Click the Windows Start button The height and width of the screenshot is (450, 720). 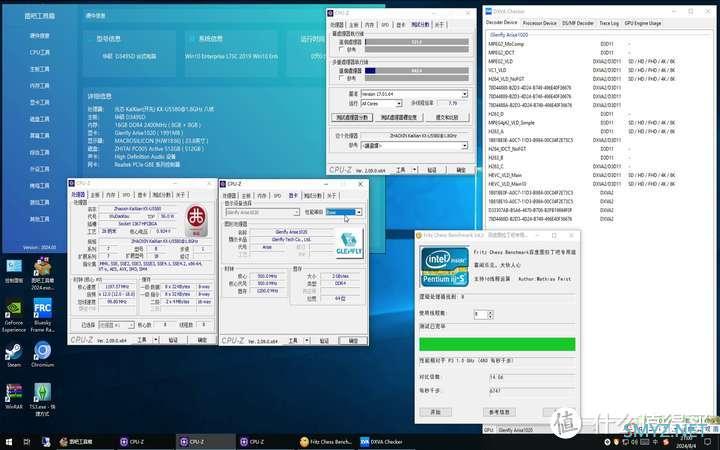[x=9, y=442]
